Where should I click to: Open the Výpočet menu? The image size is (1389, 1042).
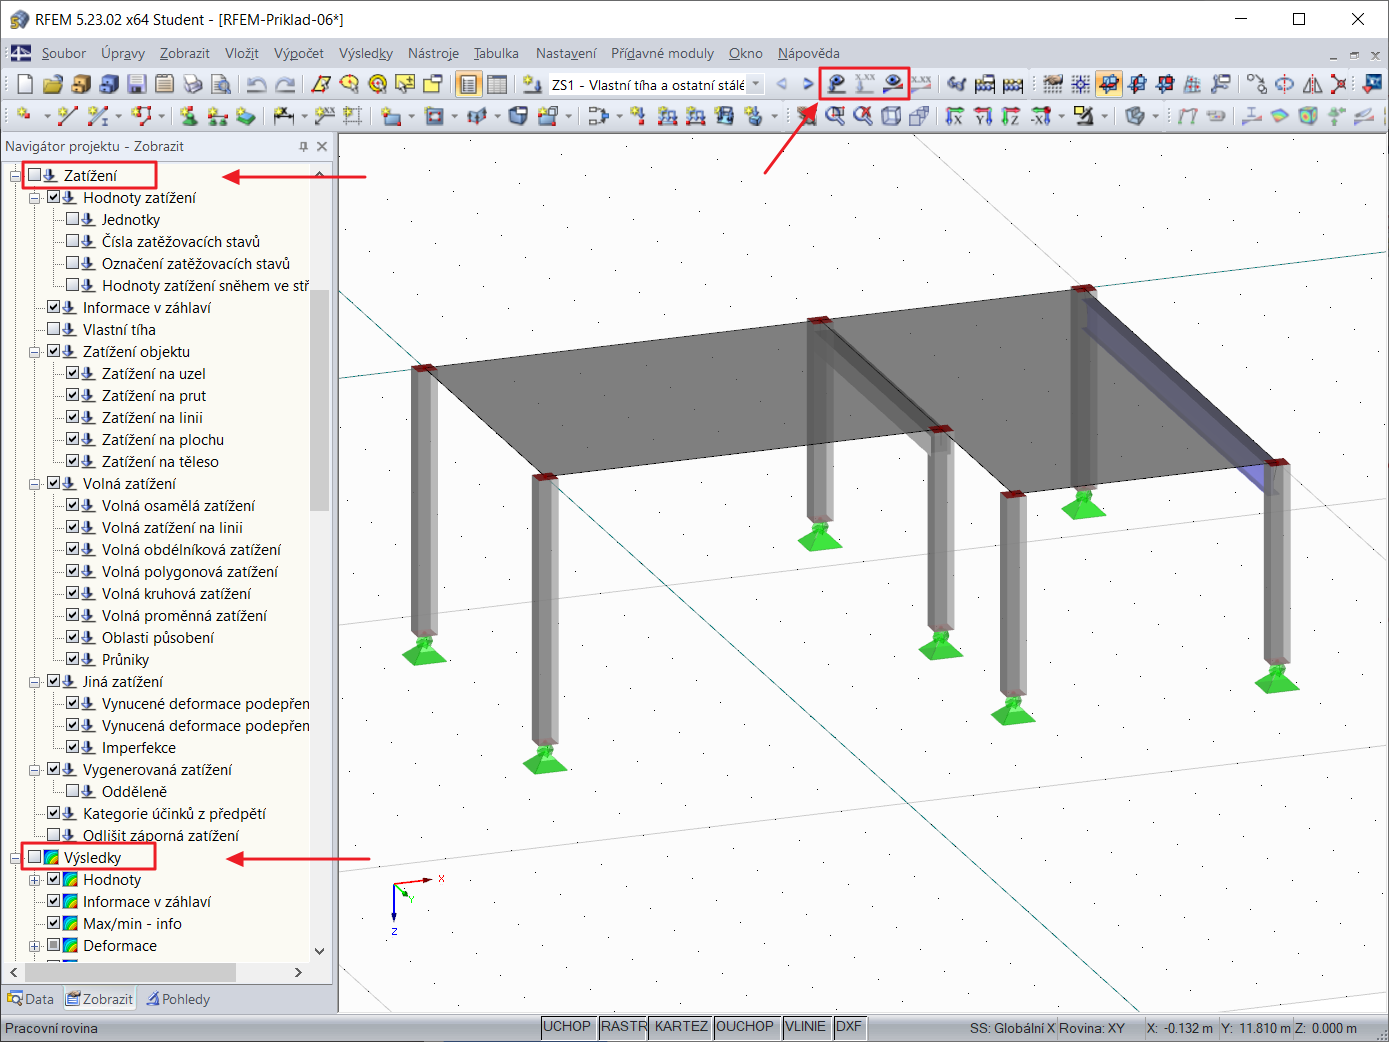[x=298, y=53]
